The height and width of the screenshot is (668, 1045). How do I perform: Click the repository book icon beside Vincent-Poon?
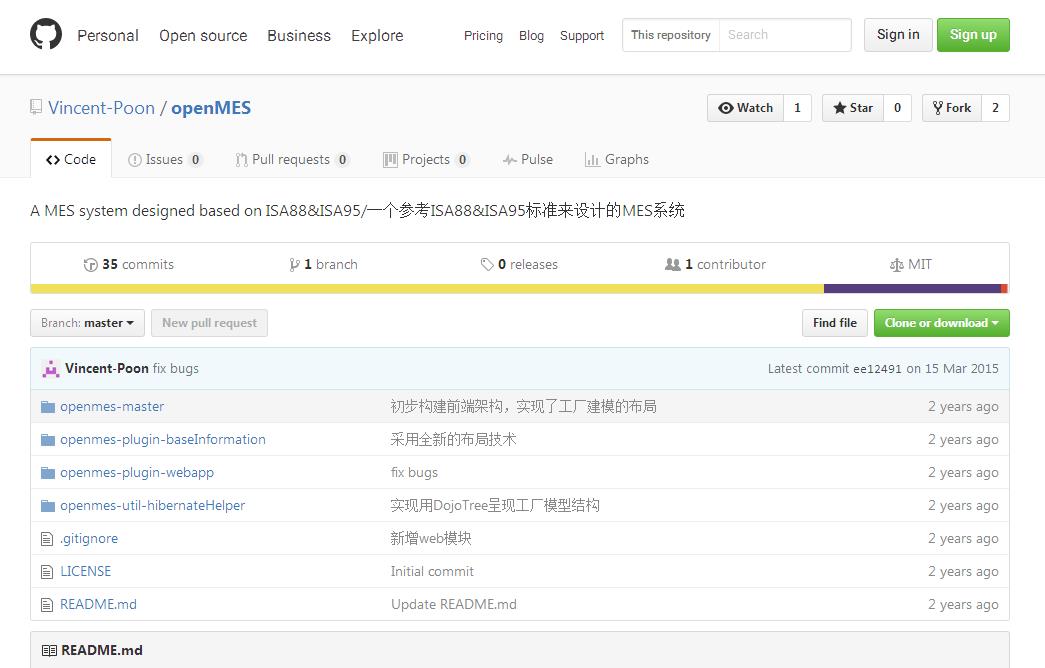coord(36,107)
